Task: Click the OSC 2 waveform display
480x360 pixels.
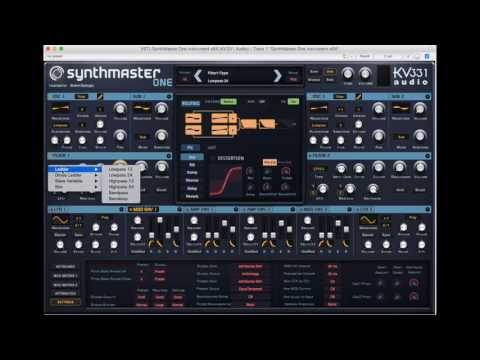Action: (319, 108)
